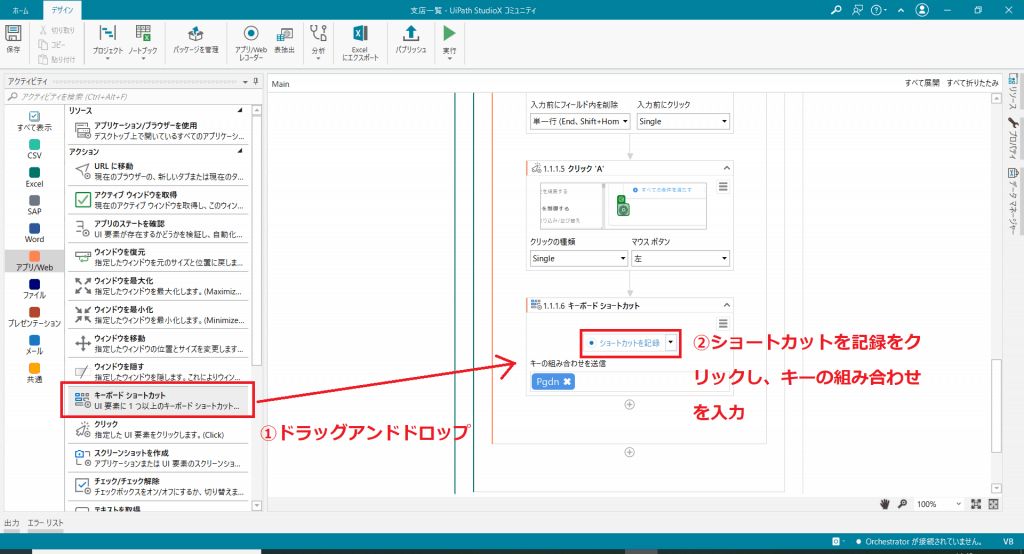Open the 100% zoom level selector
This screenshot has height=554, width=1024.
(940, 504)
